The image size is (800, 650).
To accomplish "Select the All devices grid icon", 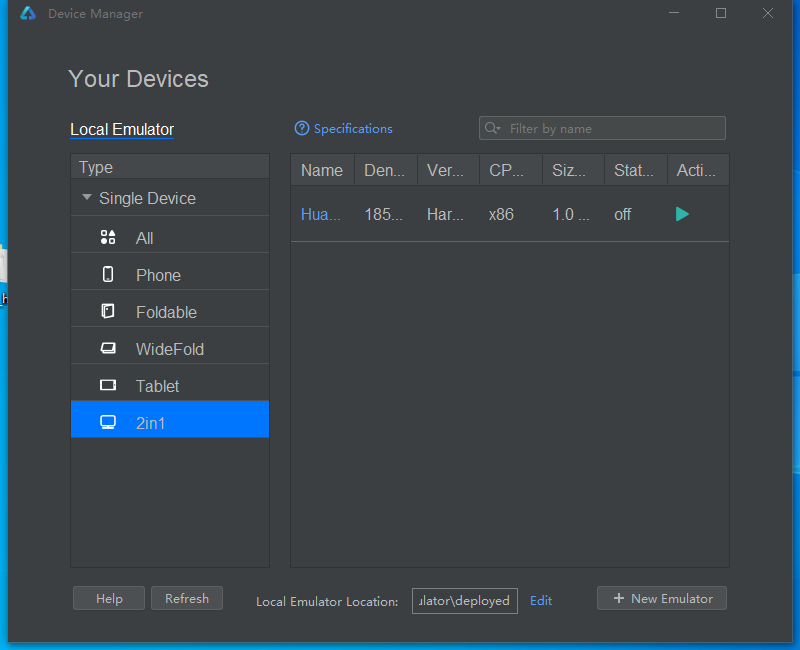I will pyautogui.click(x=108, y=238).
